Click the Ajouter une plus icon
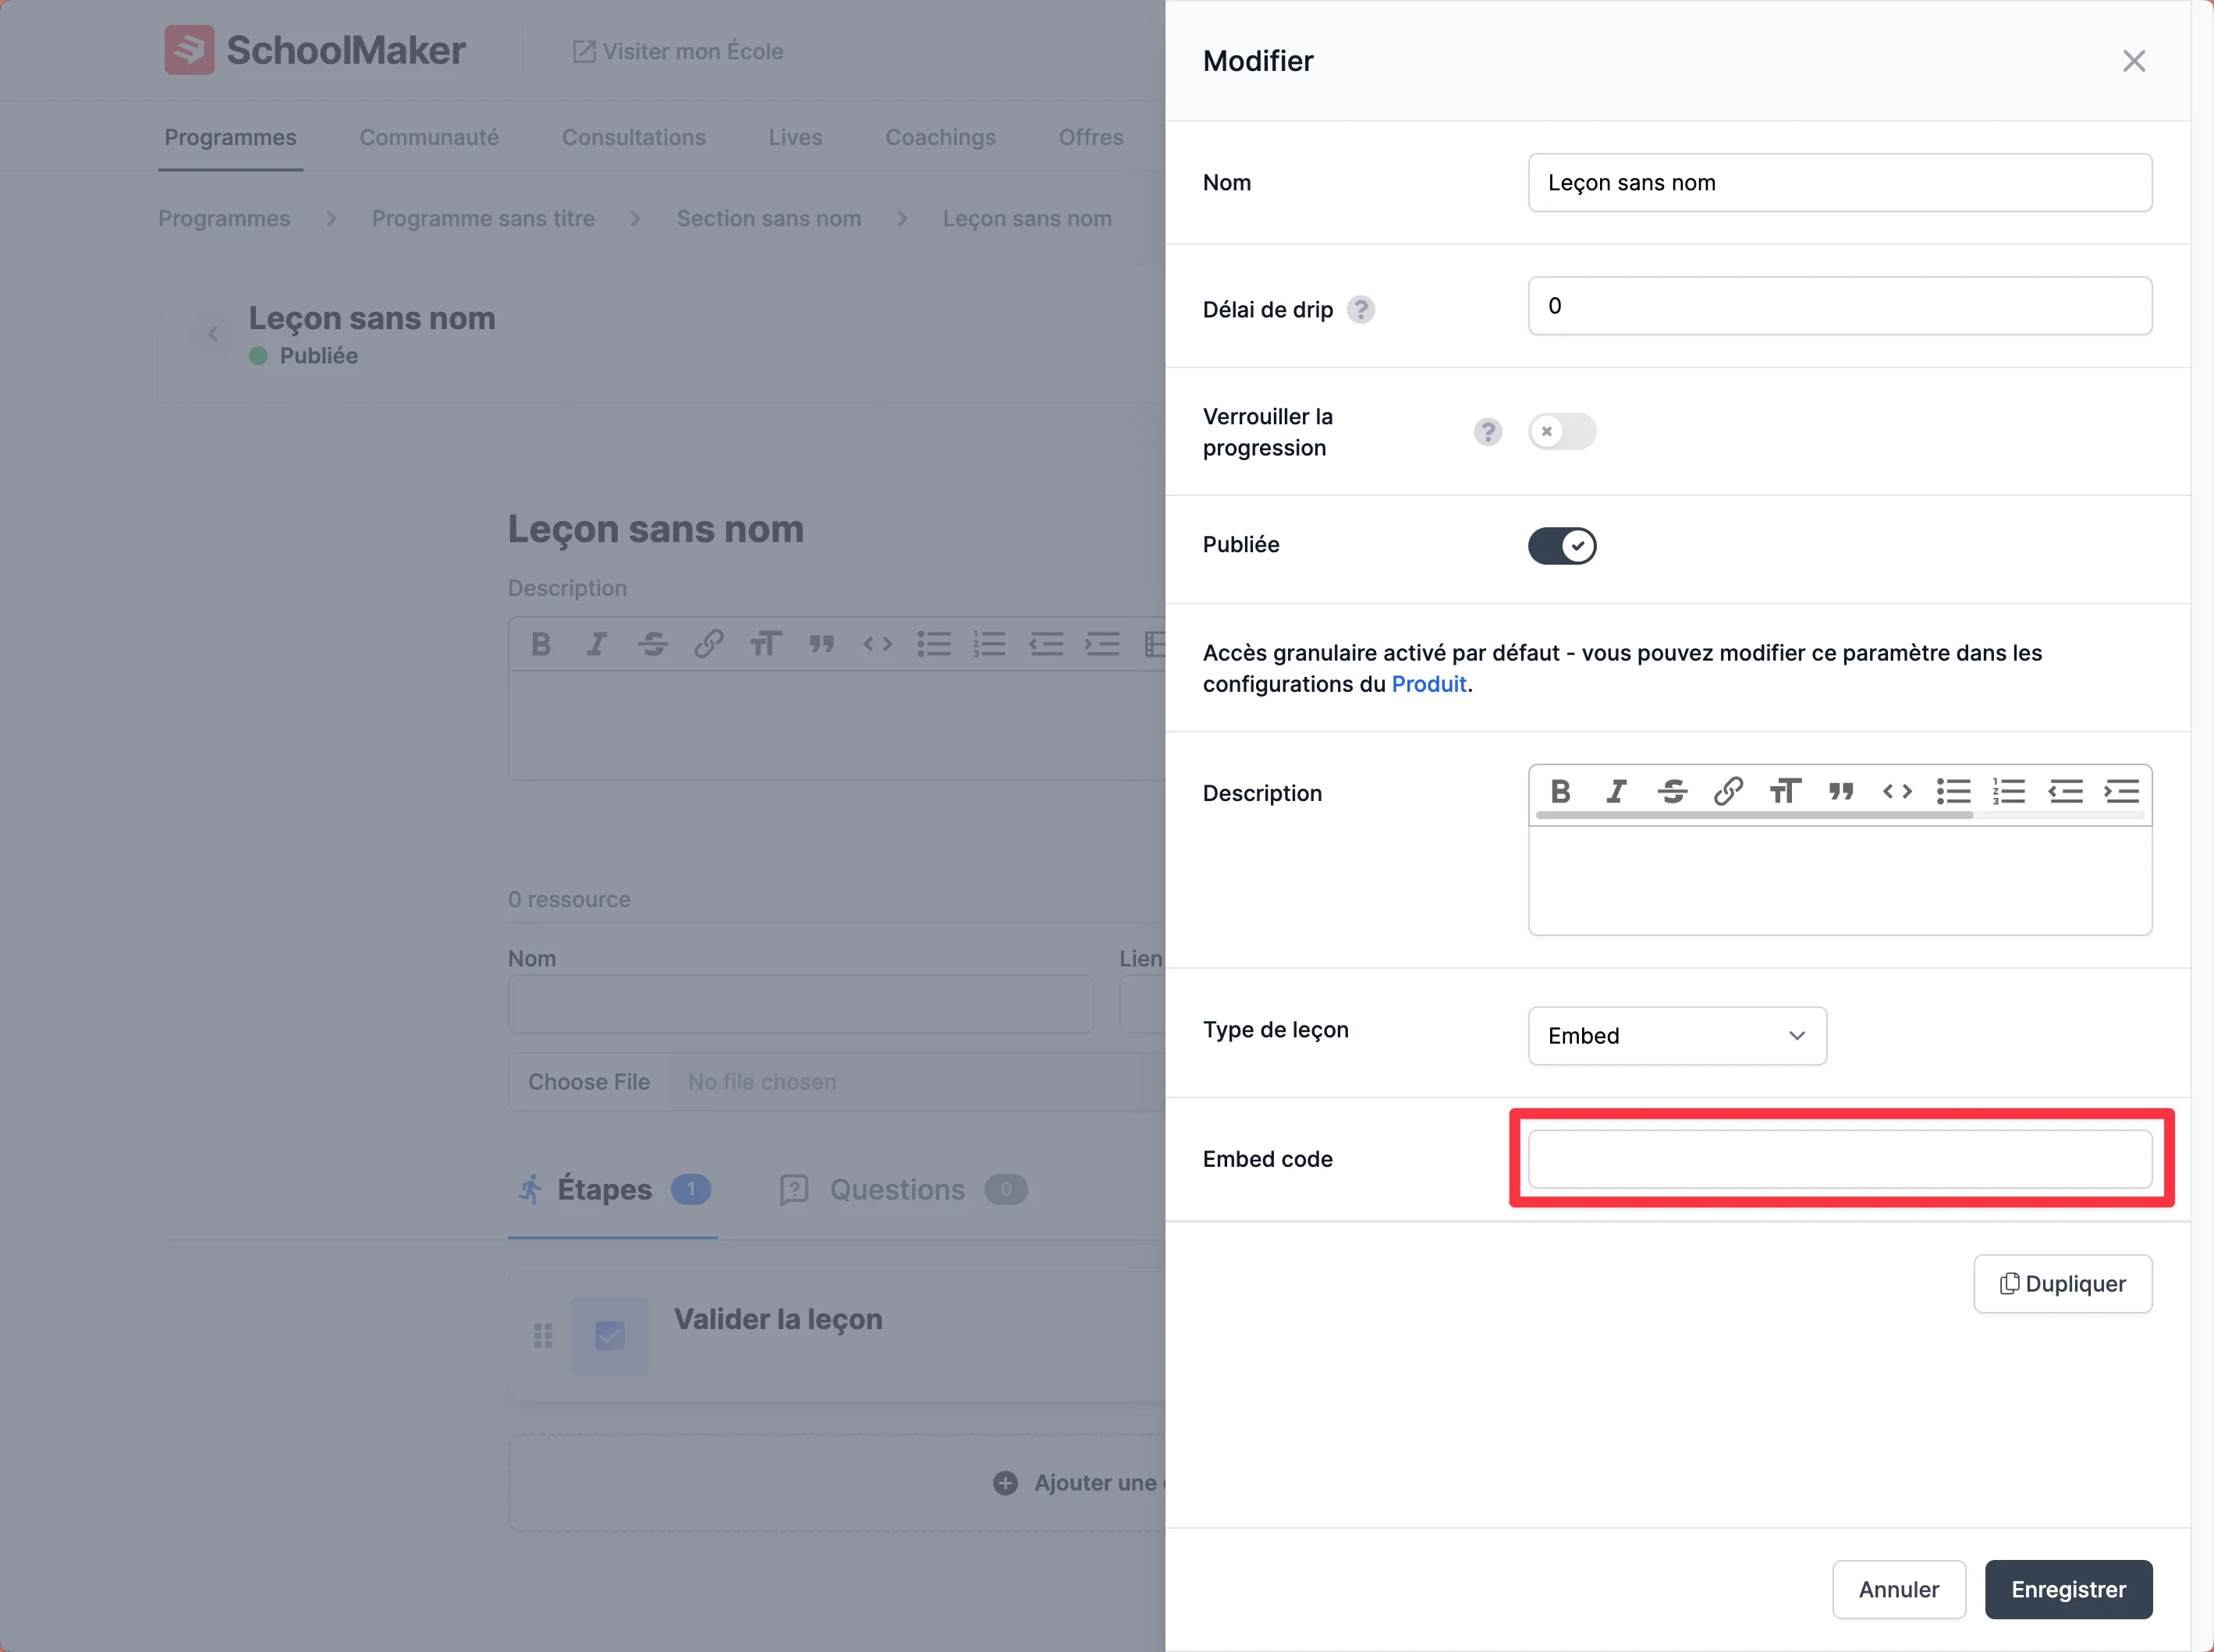The image size is (2214, 1652). 1005,1483
